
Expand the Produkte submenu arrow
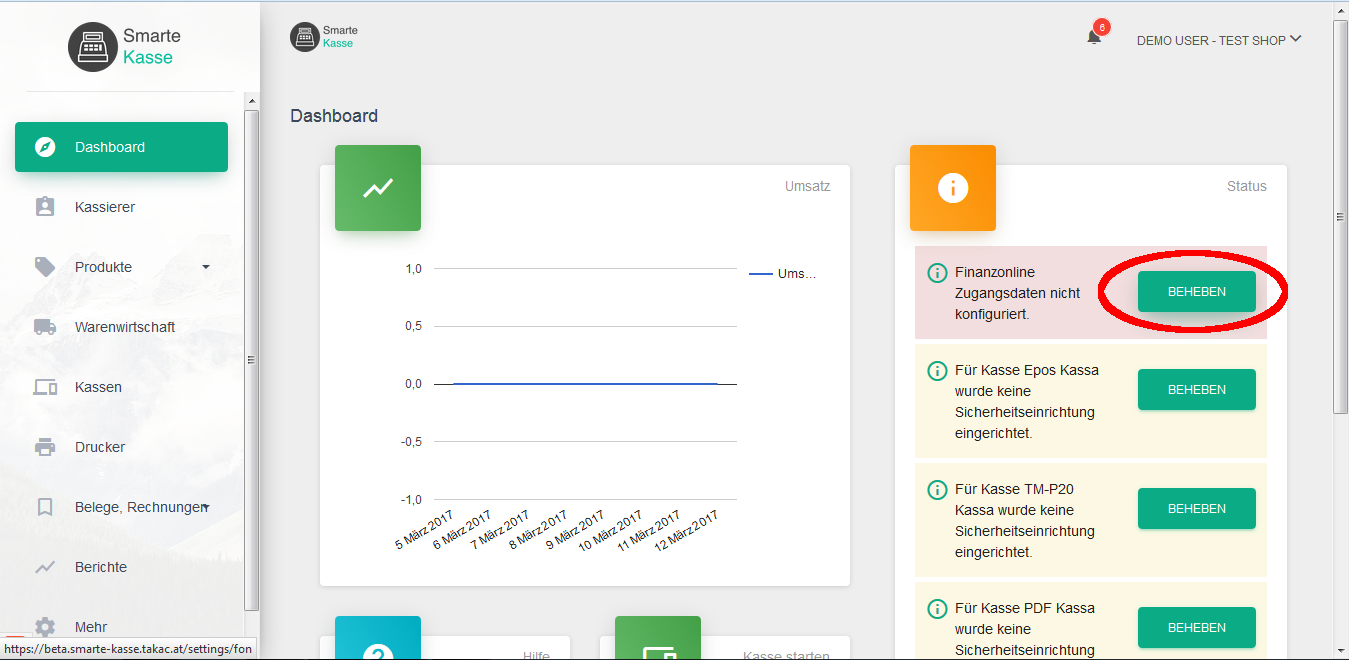click(206, 267)
